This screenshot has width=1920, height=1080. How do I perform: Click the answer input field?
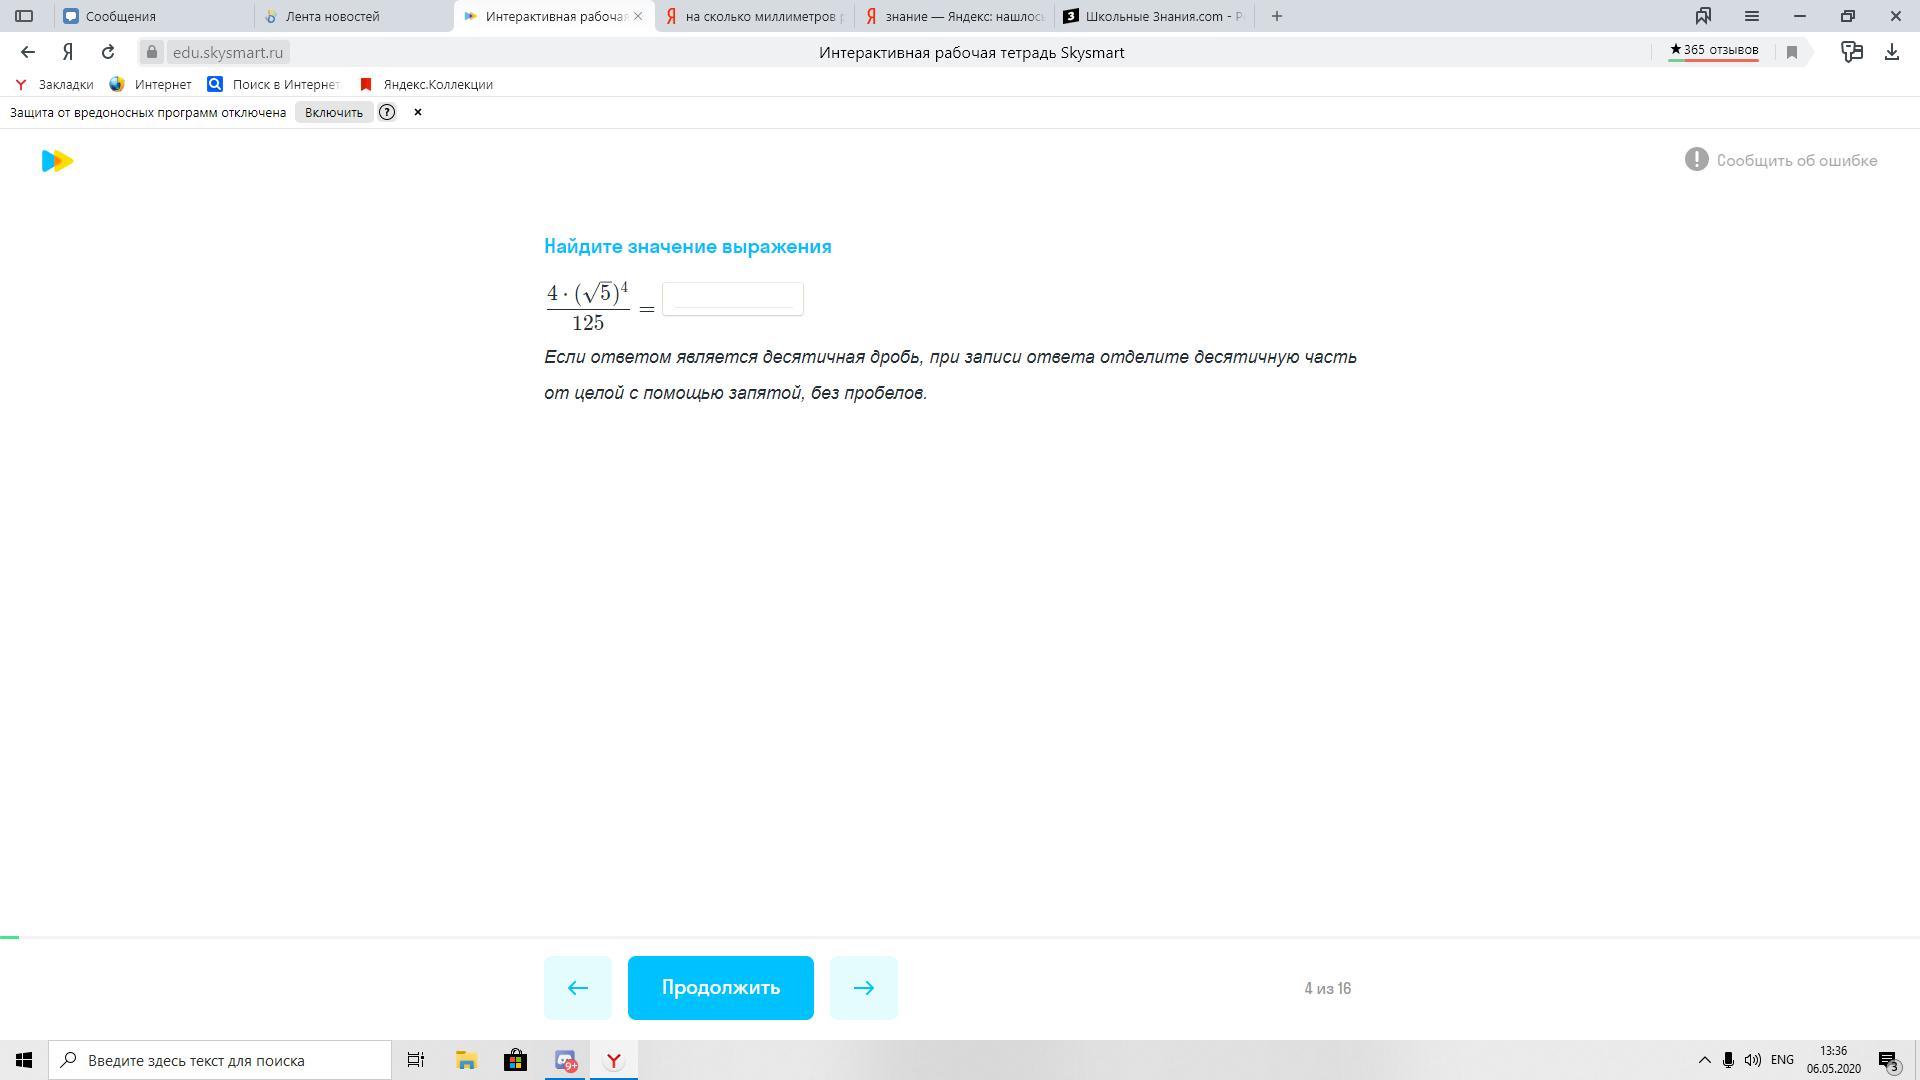(x=732, y=299)
